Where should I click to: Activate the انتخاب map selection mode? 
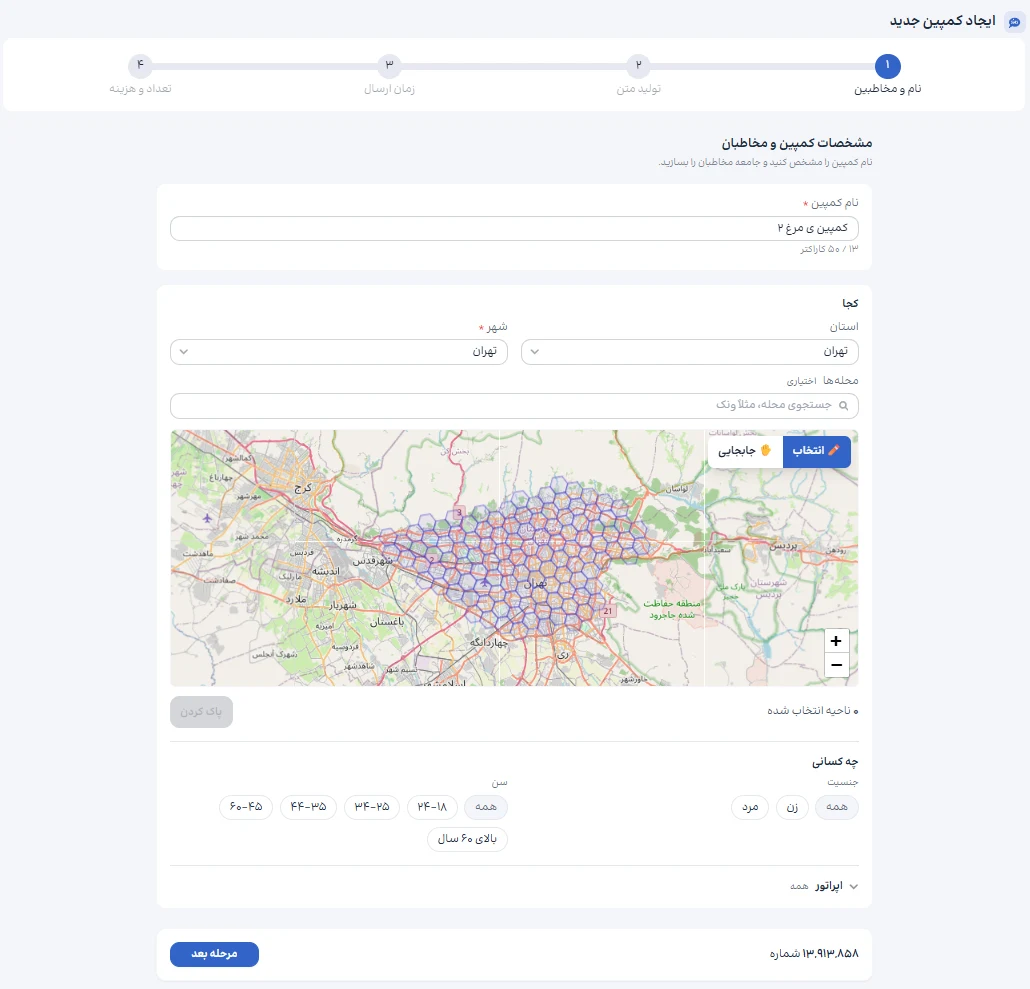click(817, 451)
